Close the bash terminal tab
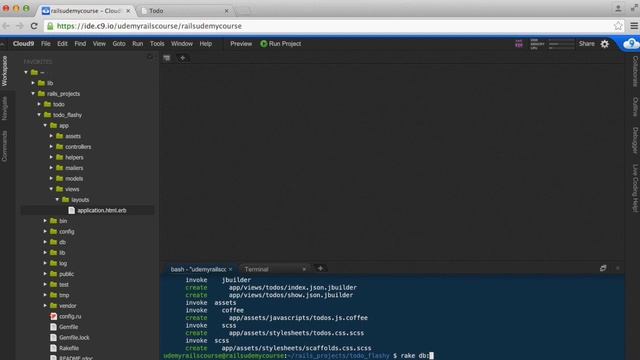The height and width of the screenshot is (360, 640). 230,269
